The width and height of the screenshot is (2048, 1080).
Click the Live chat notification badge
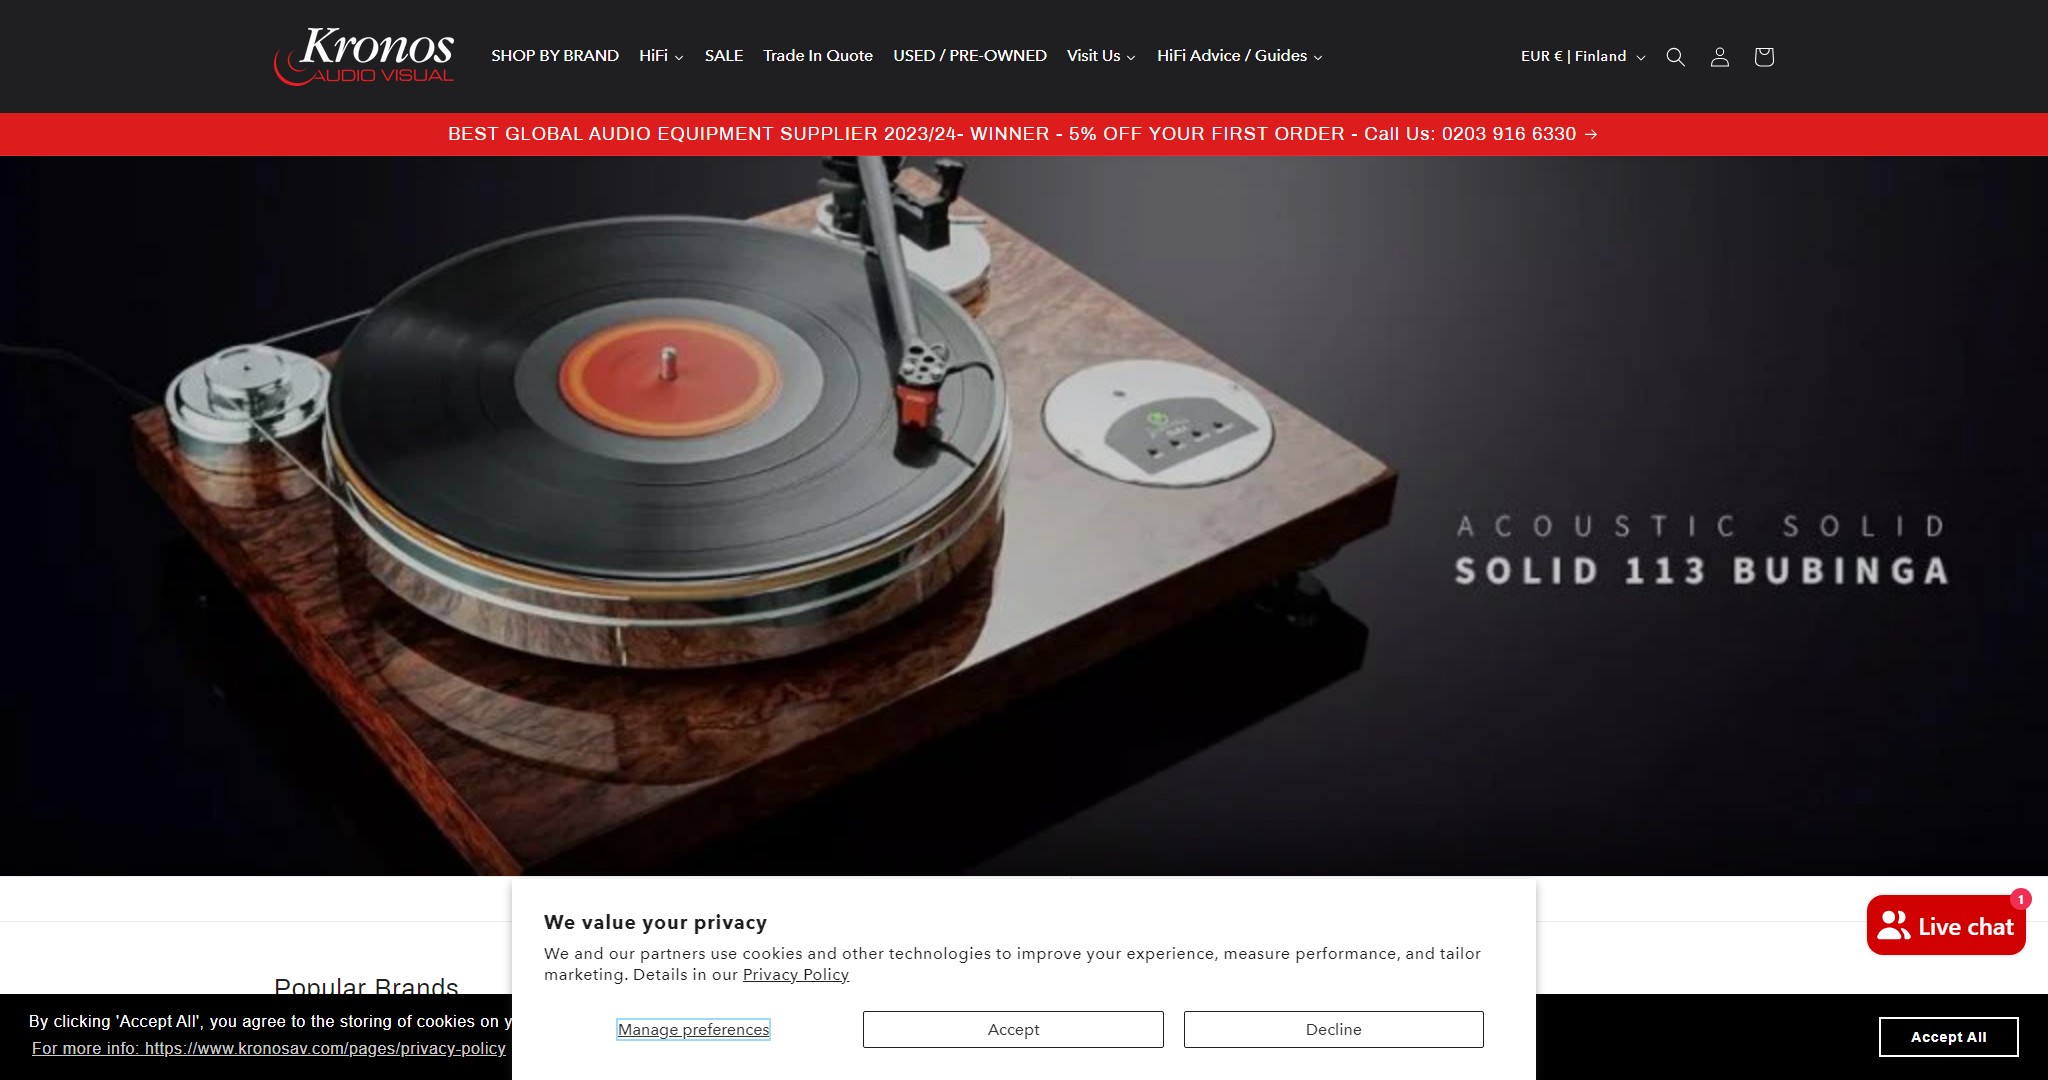pos(2021,899)
